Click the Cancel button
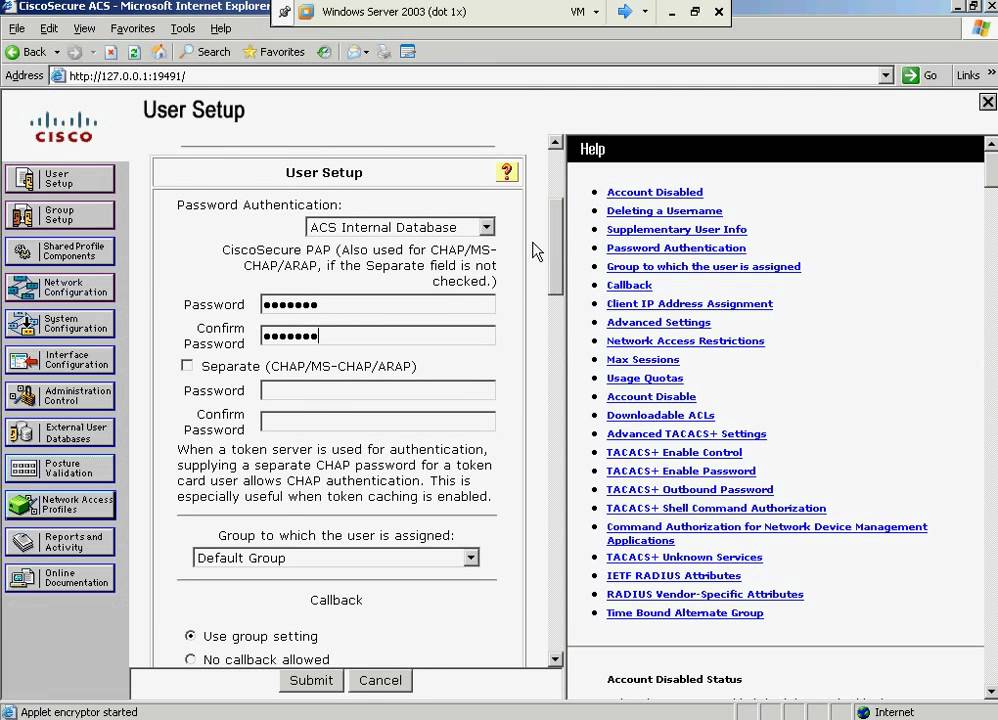This screenshot has height=720, width=998. (380, 680)
